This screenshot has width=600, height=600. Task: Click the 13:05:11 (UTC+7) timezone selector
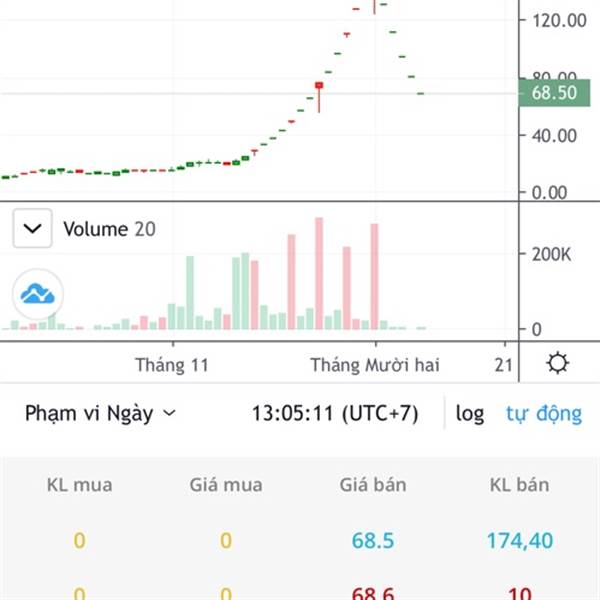[335, 413]
